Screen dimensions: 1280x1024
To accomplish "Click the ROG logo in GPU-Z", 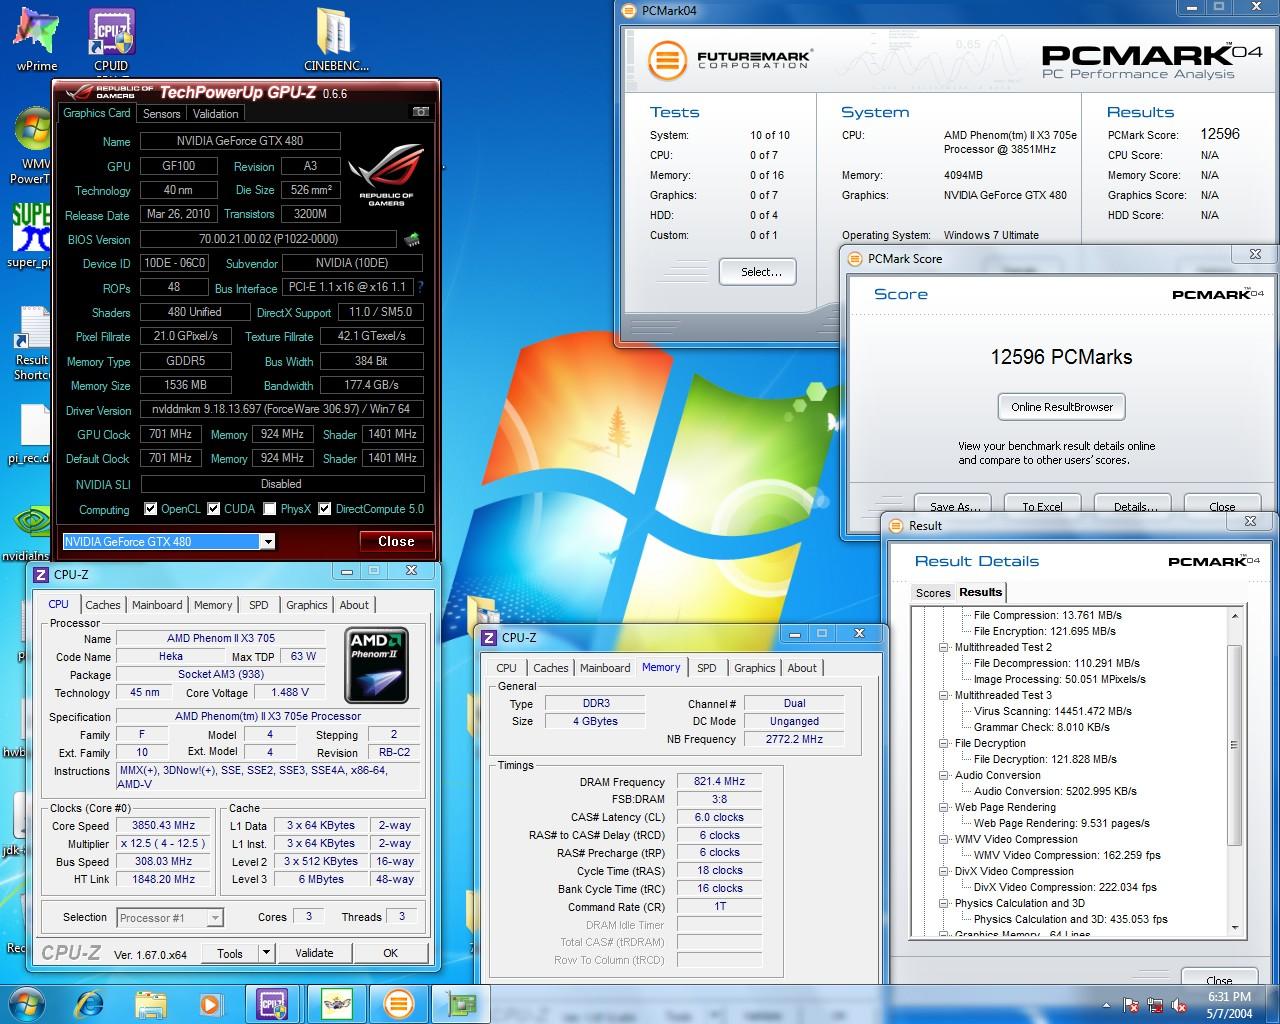I will pos(386,177).
